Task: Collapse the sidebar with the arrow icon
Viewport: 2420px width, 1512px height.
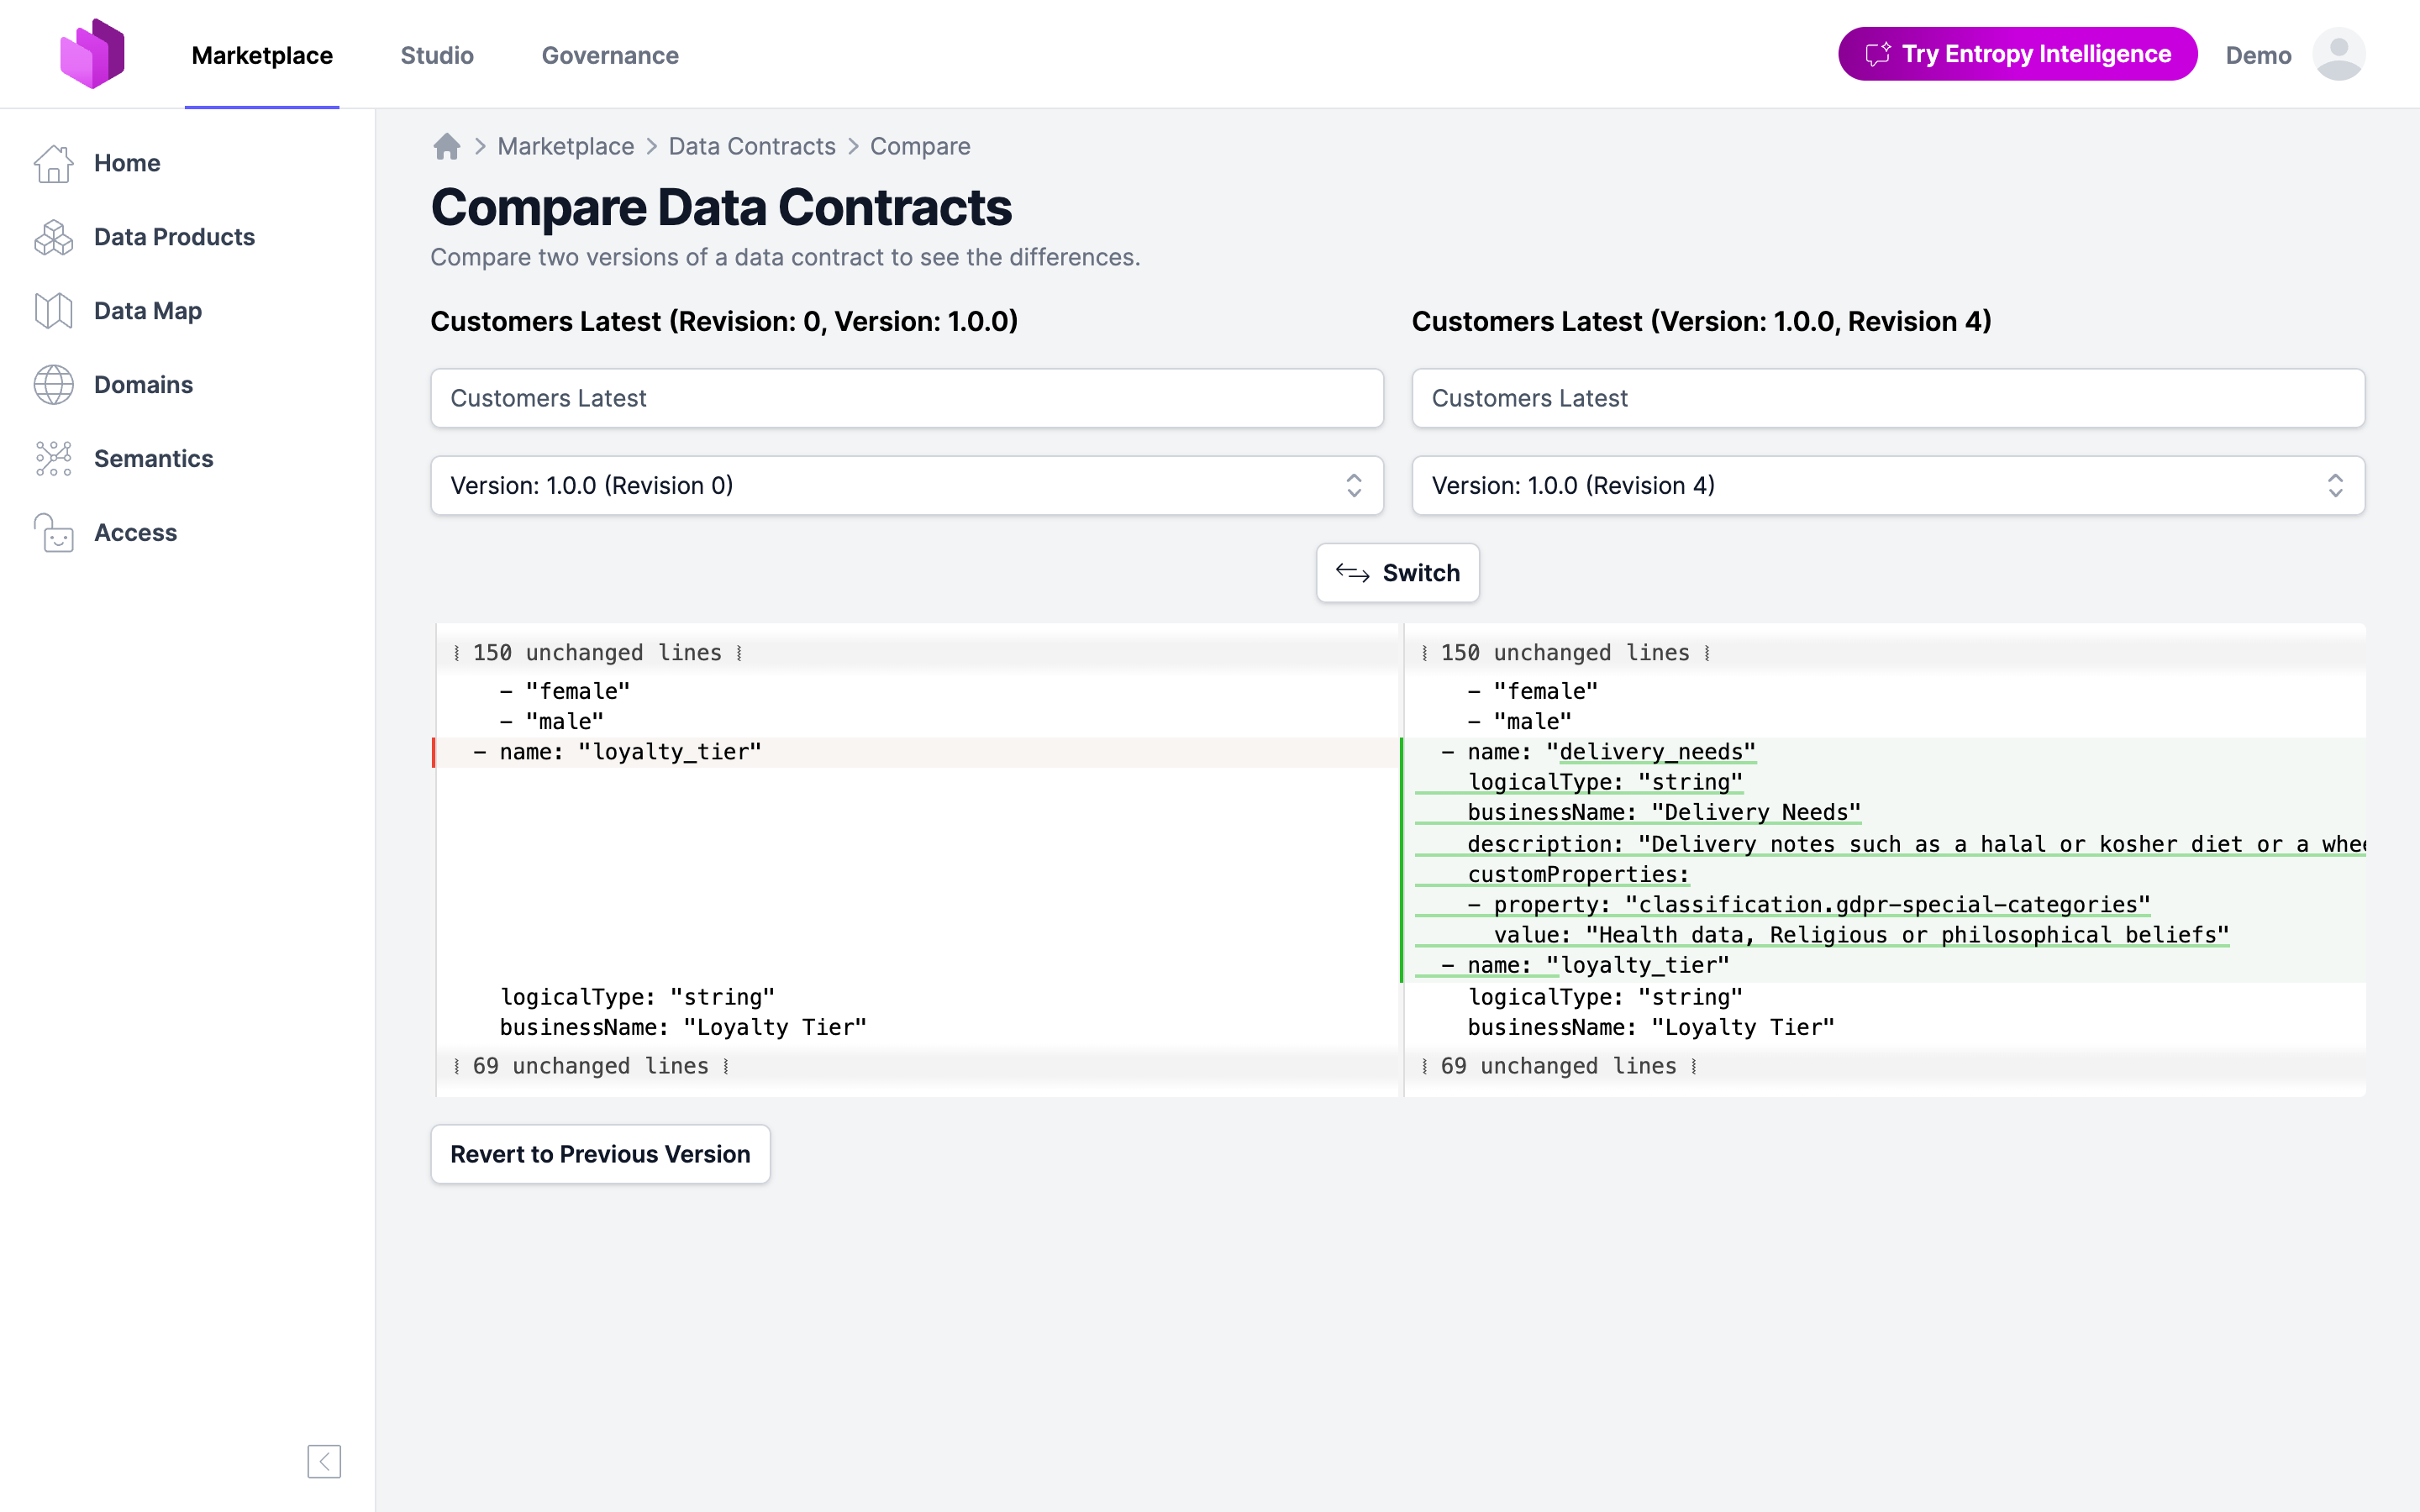Action: (324, 1461)
